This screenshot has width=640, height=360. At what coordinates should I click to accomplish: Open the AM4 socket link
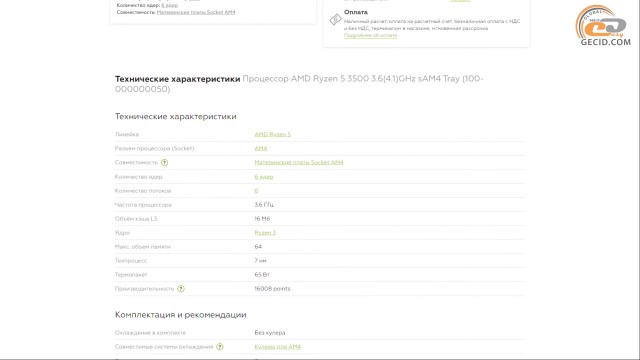(x=260, y=148)
